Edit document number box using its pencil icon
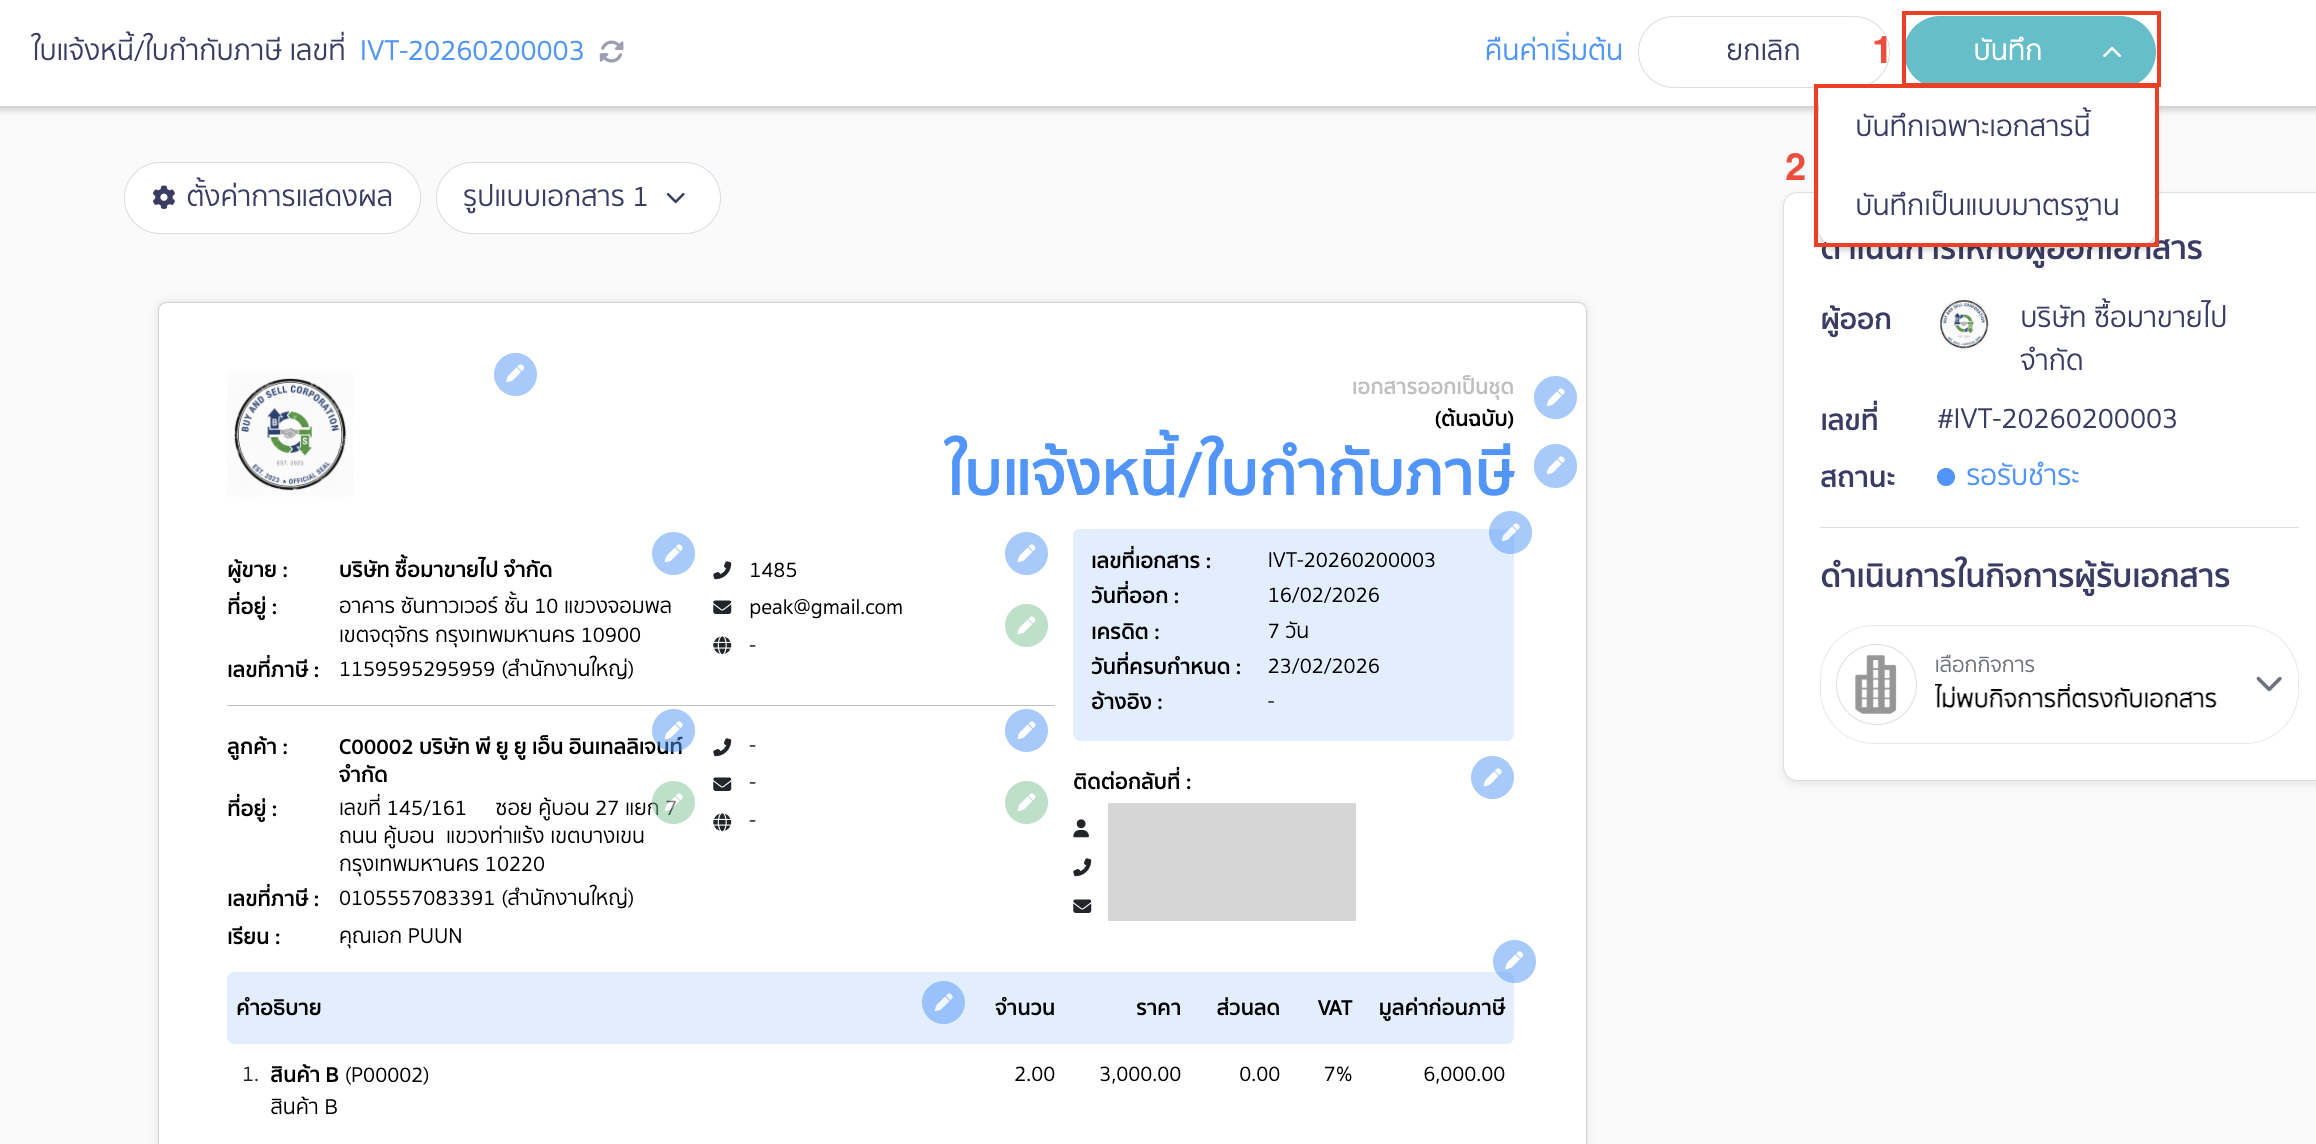The image size is (2316, 1144). tap(1510, 533)
